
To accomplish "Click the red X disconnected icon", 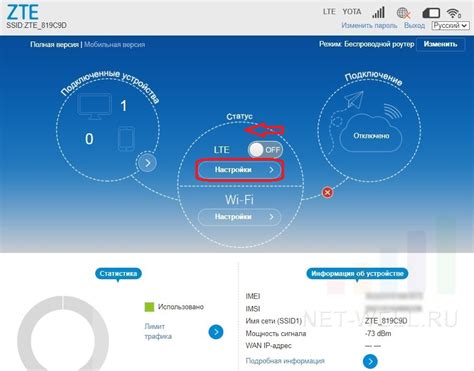I will pos(327,192).
